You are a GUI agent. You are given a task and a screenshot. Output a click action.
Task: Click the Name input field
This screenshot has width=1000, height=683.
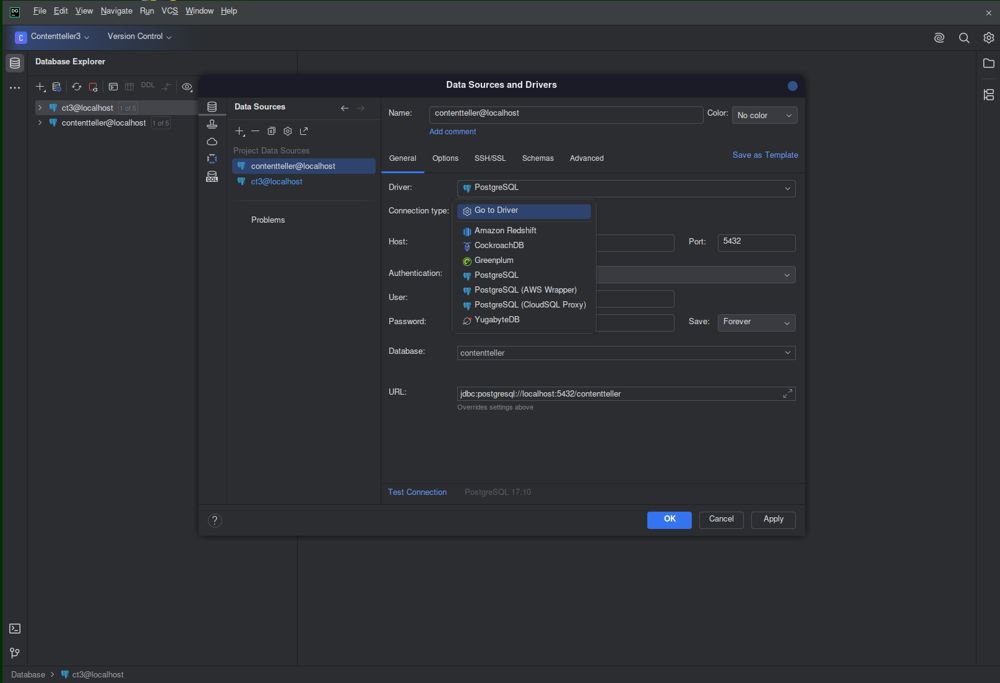click(x=566, y=114)
